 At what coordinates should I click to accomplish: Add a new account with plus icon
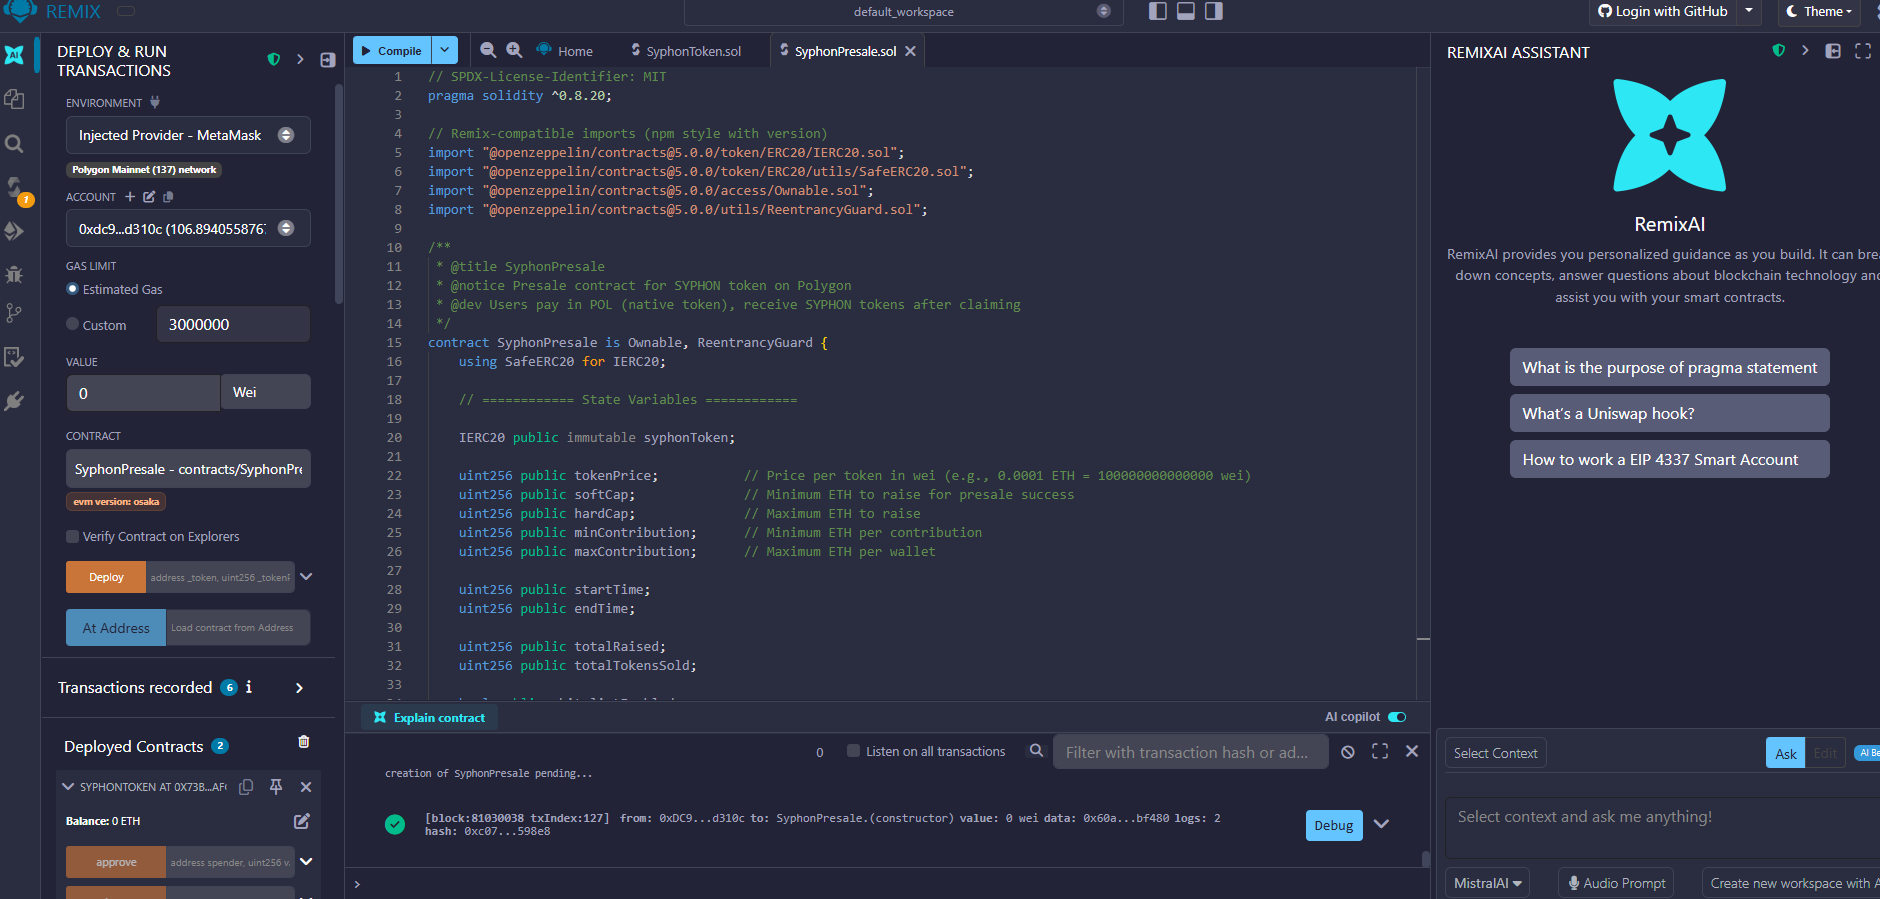(x=130, y=197)
